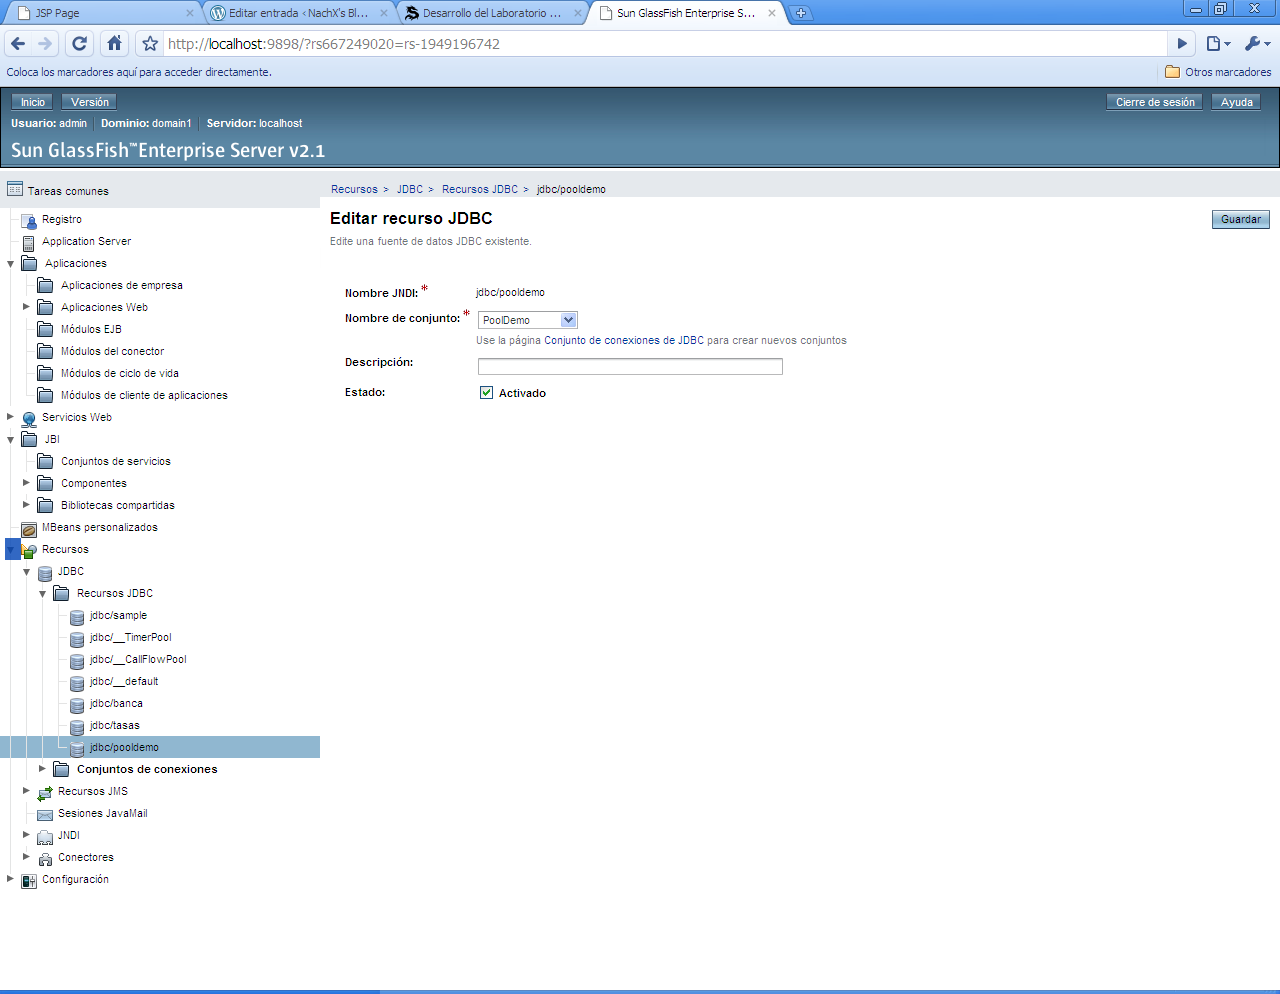Click the Otros marcadores folder icon
The image size is (1280, 994).
1172,72
